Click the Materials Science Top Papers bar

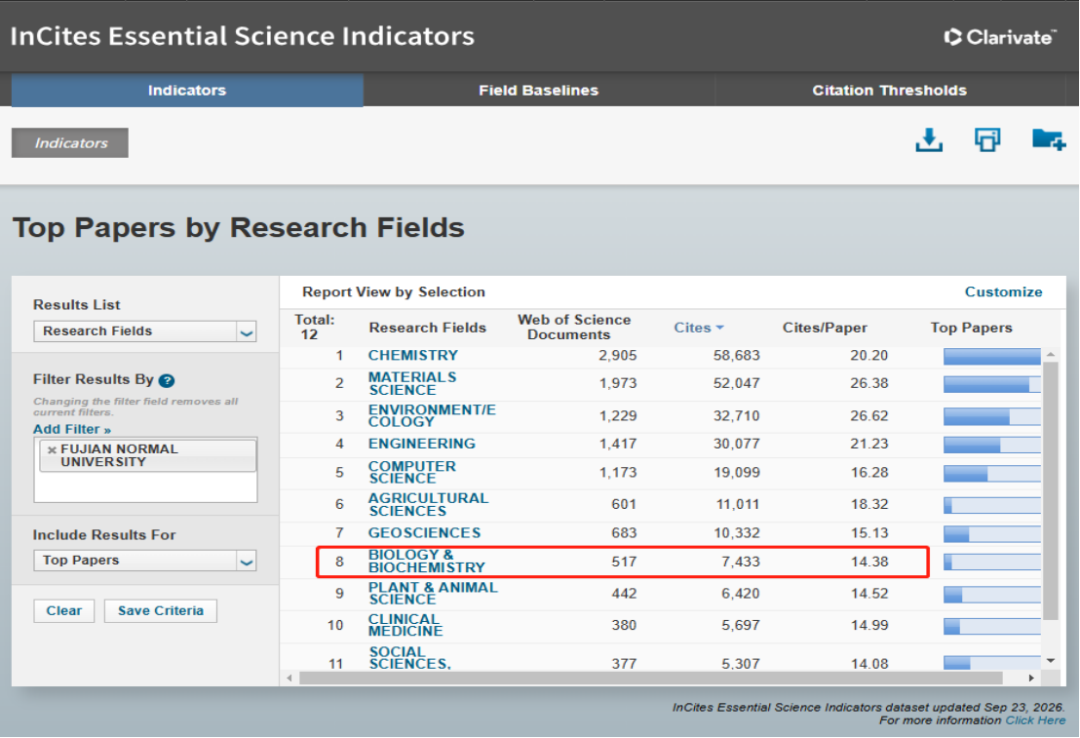(x=992, y=385)
